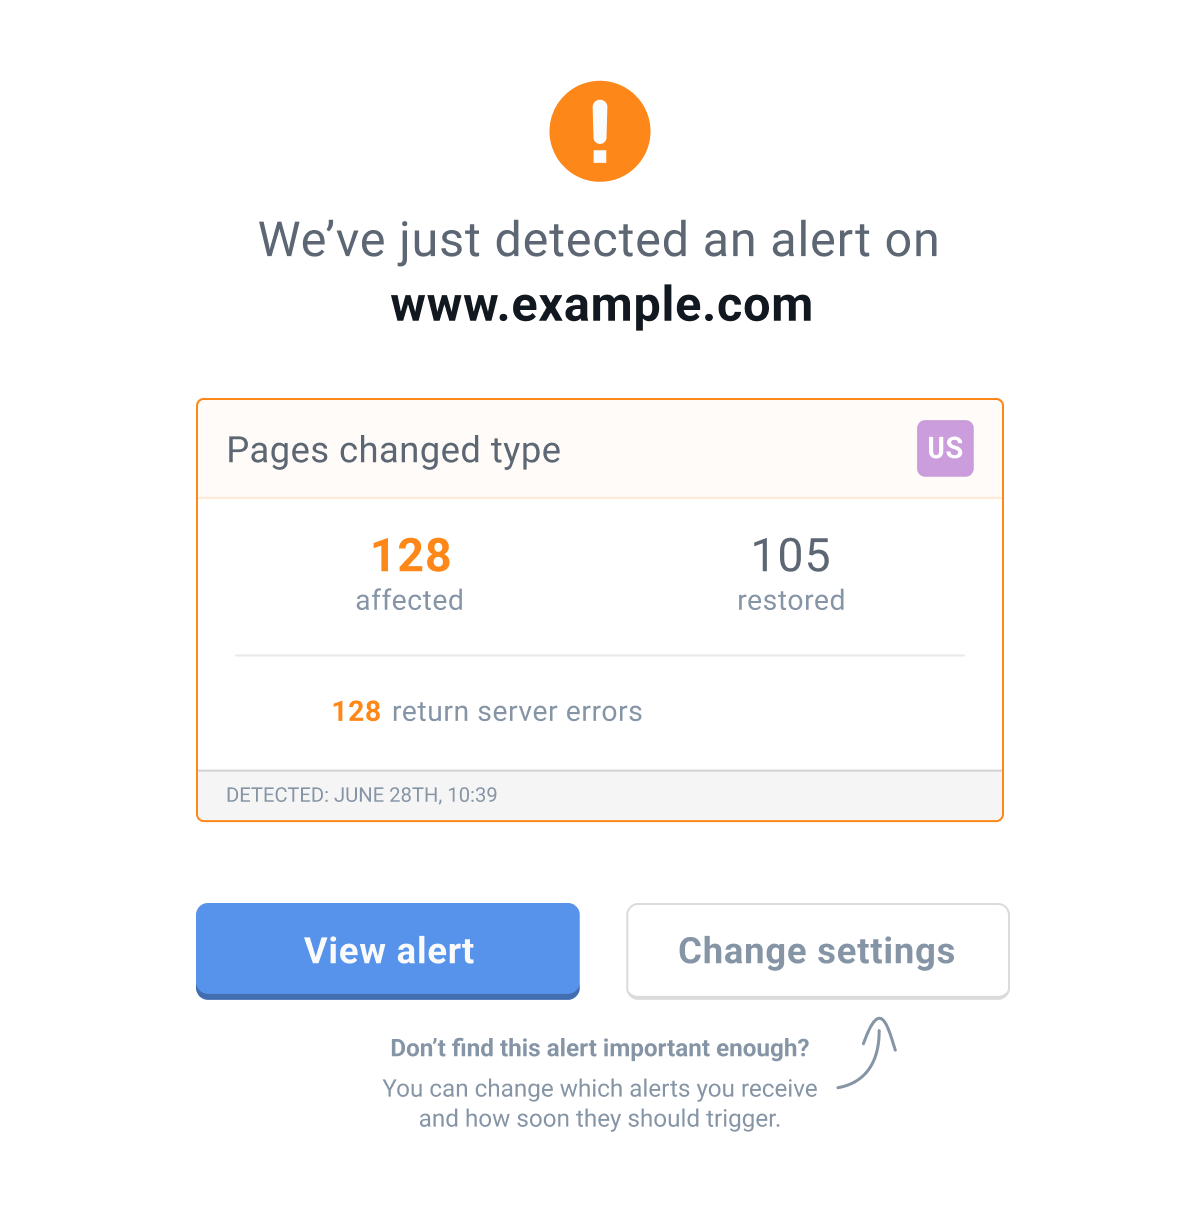This screenshot has height=1212, width=1200.
Task: Click the curved arrow pointing to settings
Action: [867, 1053]
